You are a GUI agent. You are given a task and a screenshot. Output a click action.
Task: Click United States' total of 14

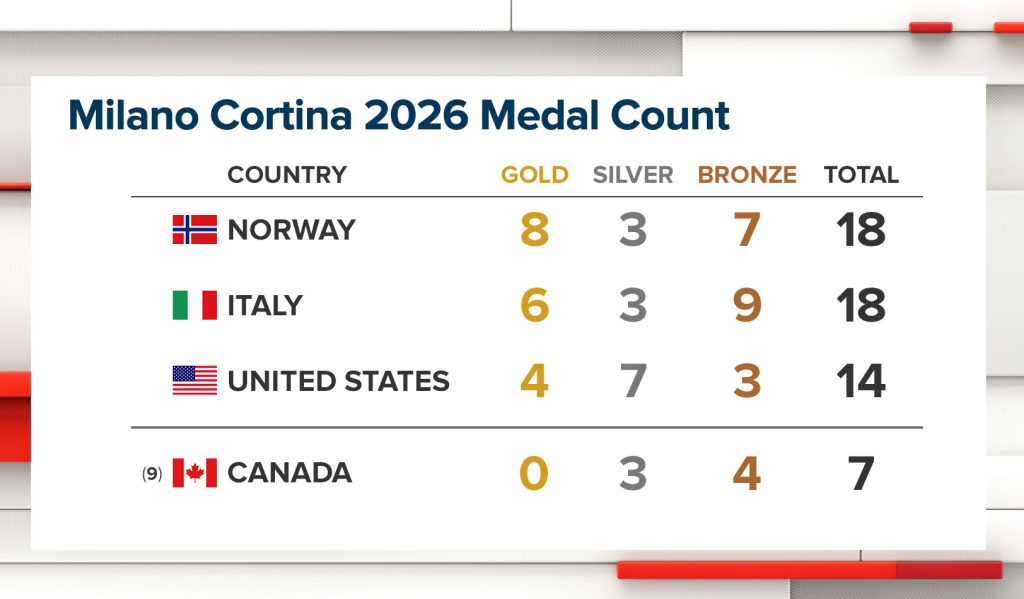tap(861, 381)
